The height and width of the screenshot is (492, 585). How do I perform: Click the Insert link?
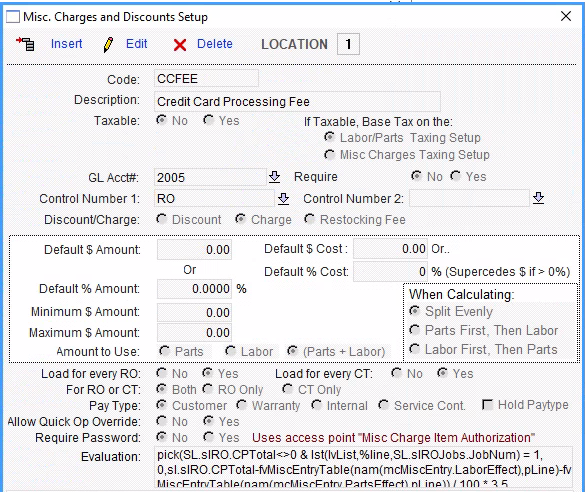click(x=66, y=44)
